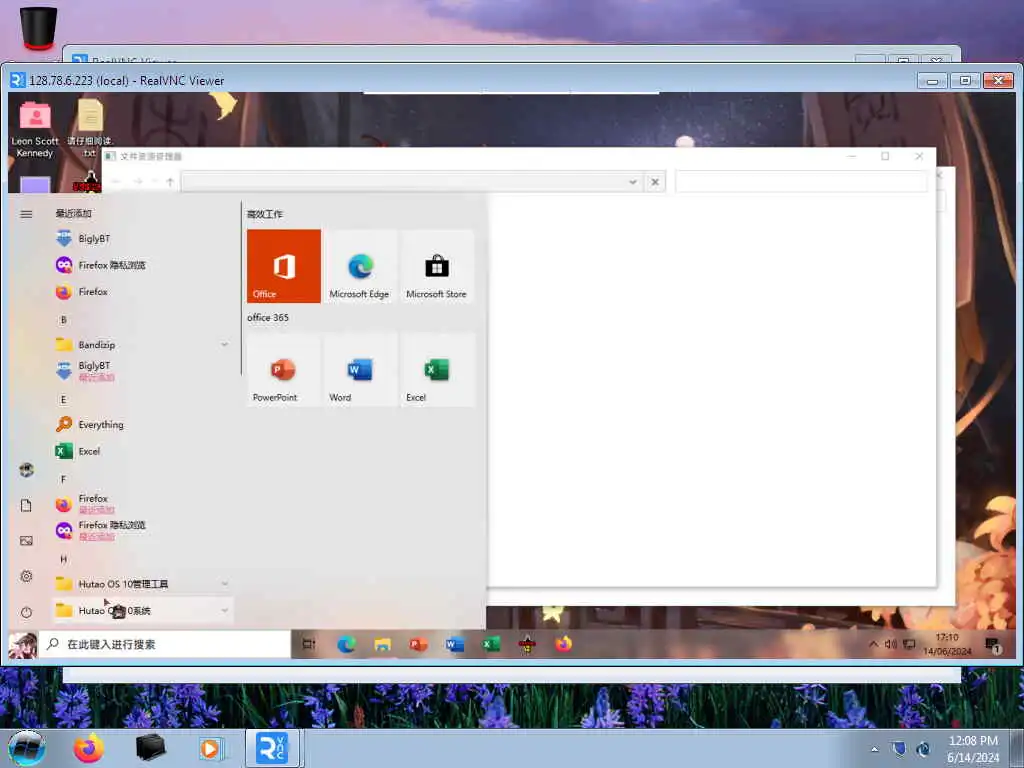
Task: Click the Start menu app list scrollbar
Action: (241, 289)
